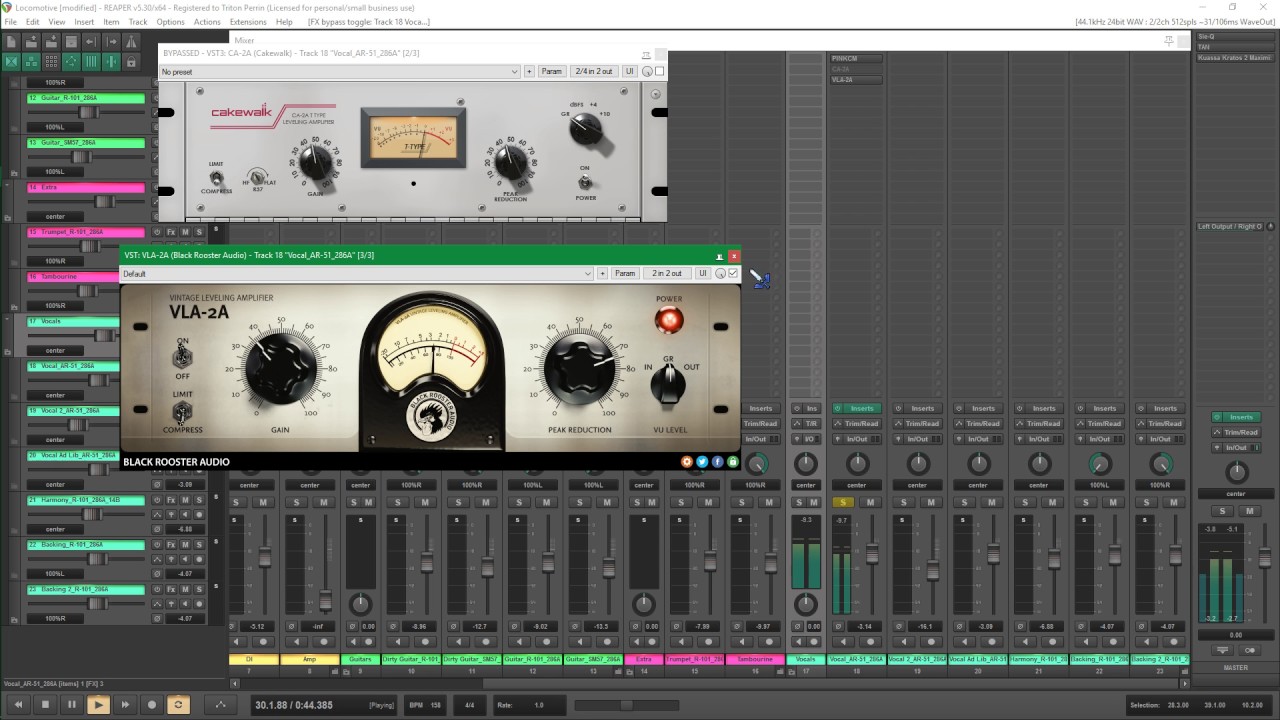Flip the POWER switch on Cakewalk CA-2A
This screenshot has width=1280, height=720.
point(584,182)
